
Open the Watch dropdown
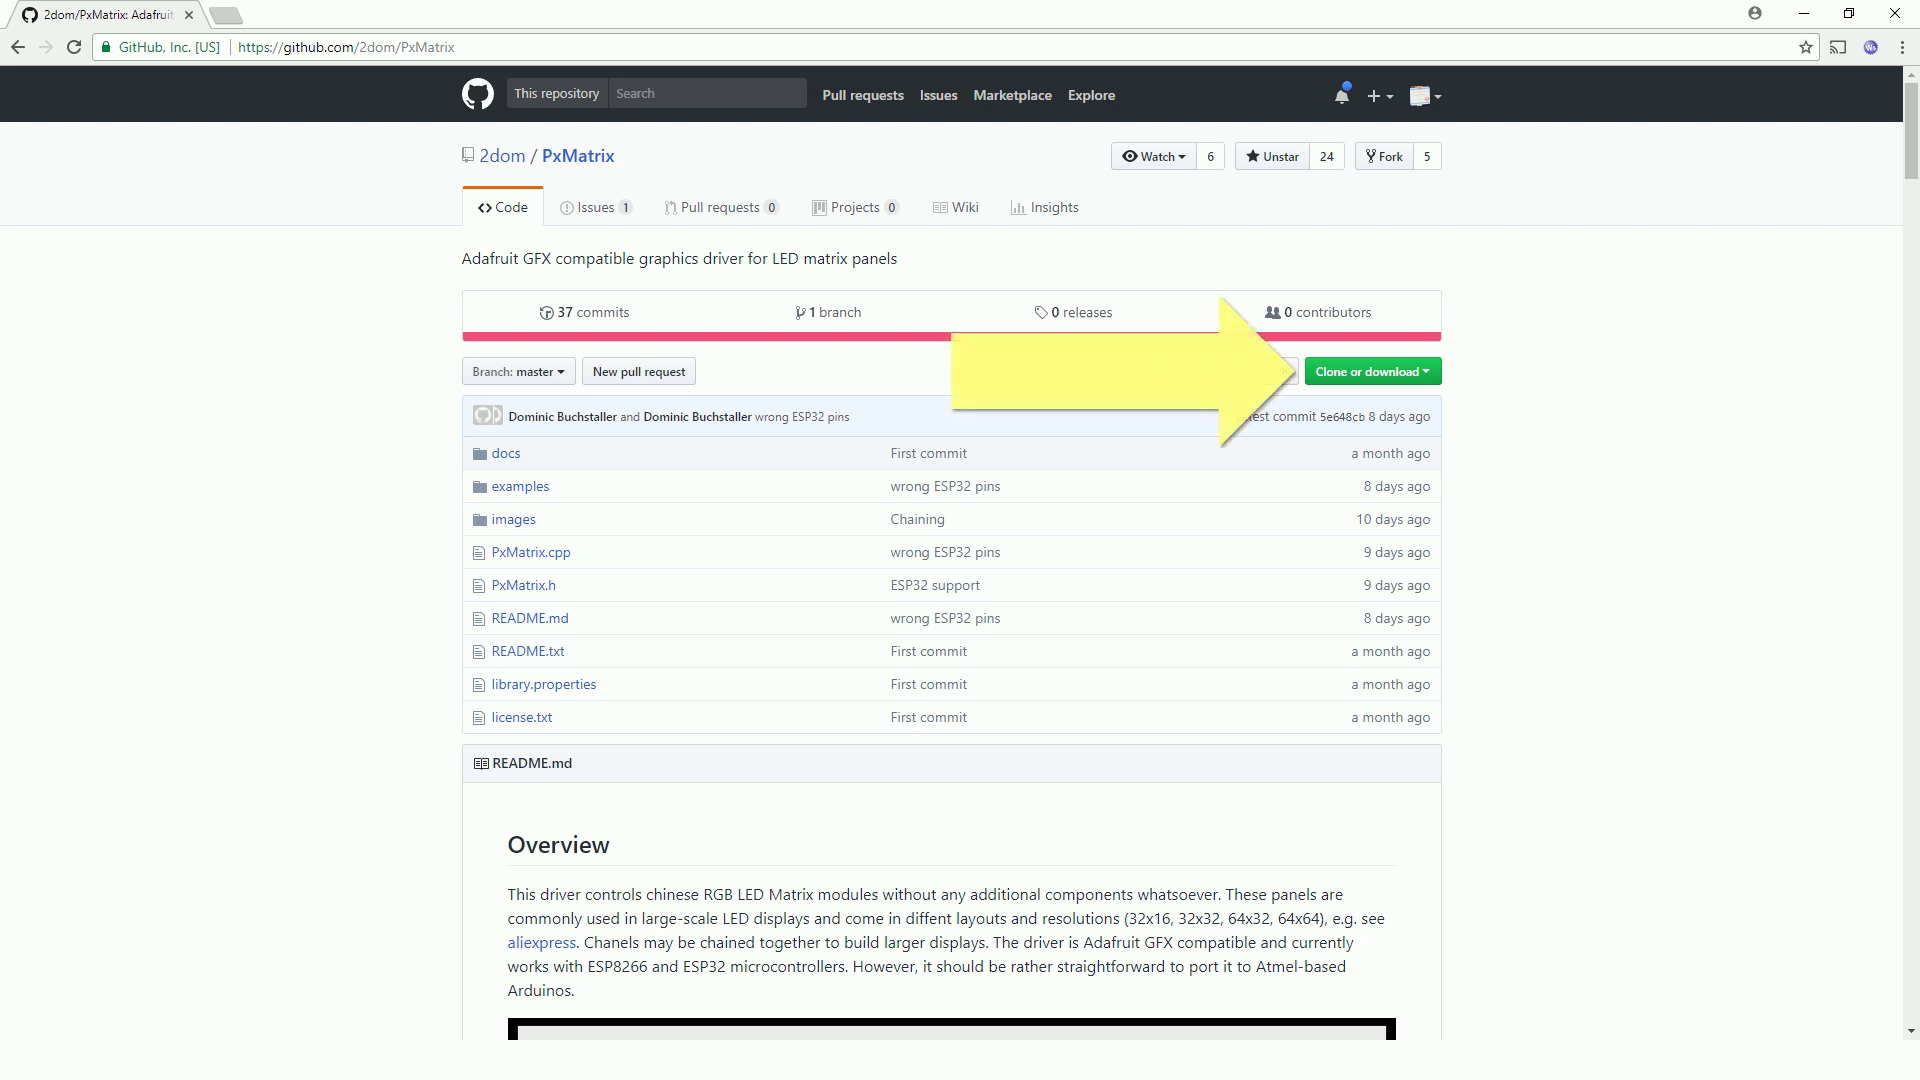click(x=1154, y=157)
